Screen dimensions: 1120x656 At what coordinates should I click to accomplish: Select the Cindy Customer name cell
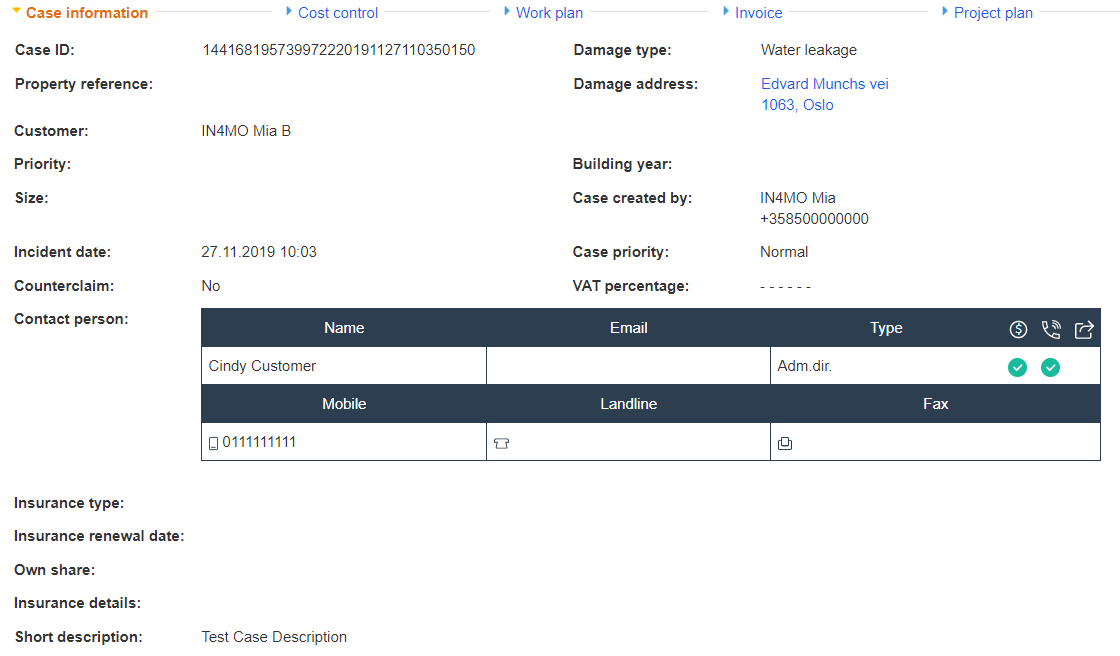pos(262,366)
